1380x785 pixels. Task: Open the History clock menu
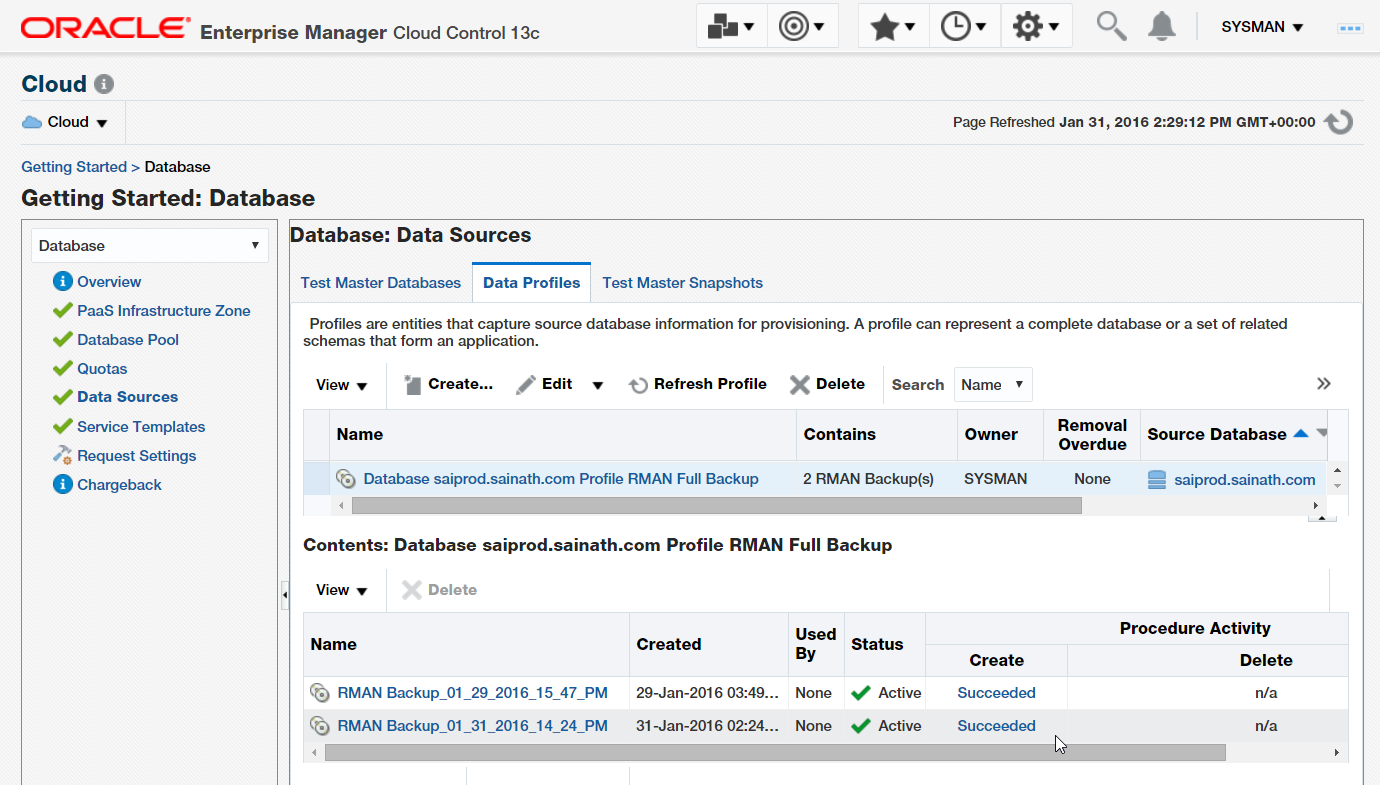pyautogui.click(x=964, y=27)
